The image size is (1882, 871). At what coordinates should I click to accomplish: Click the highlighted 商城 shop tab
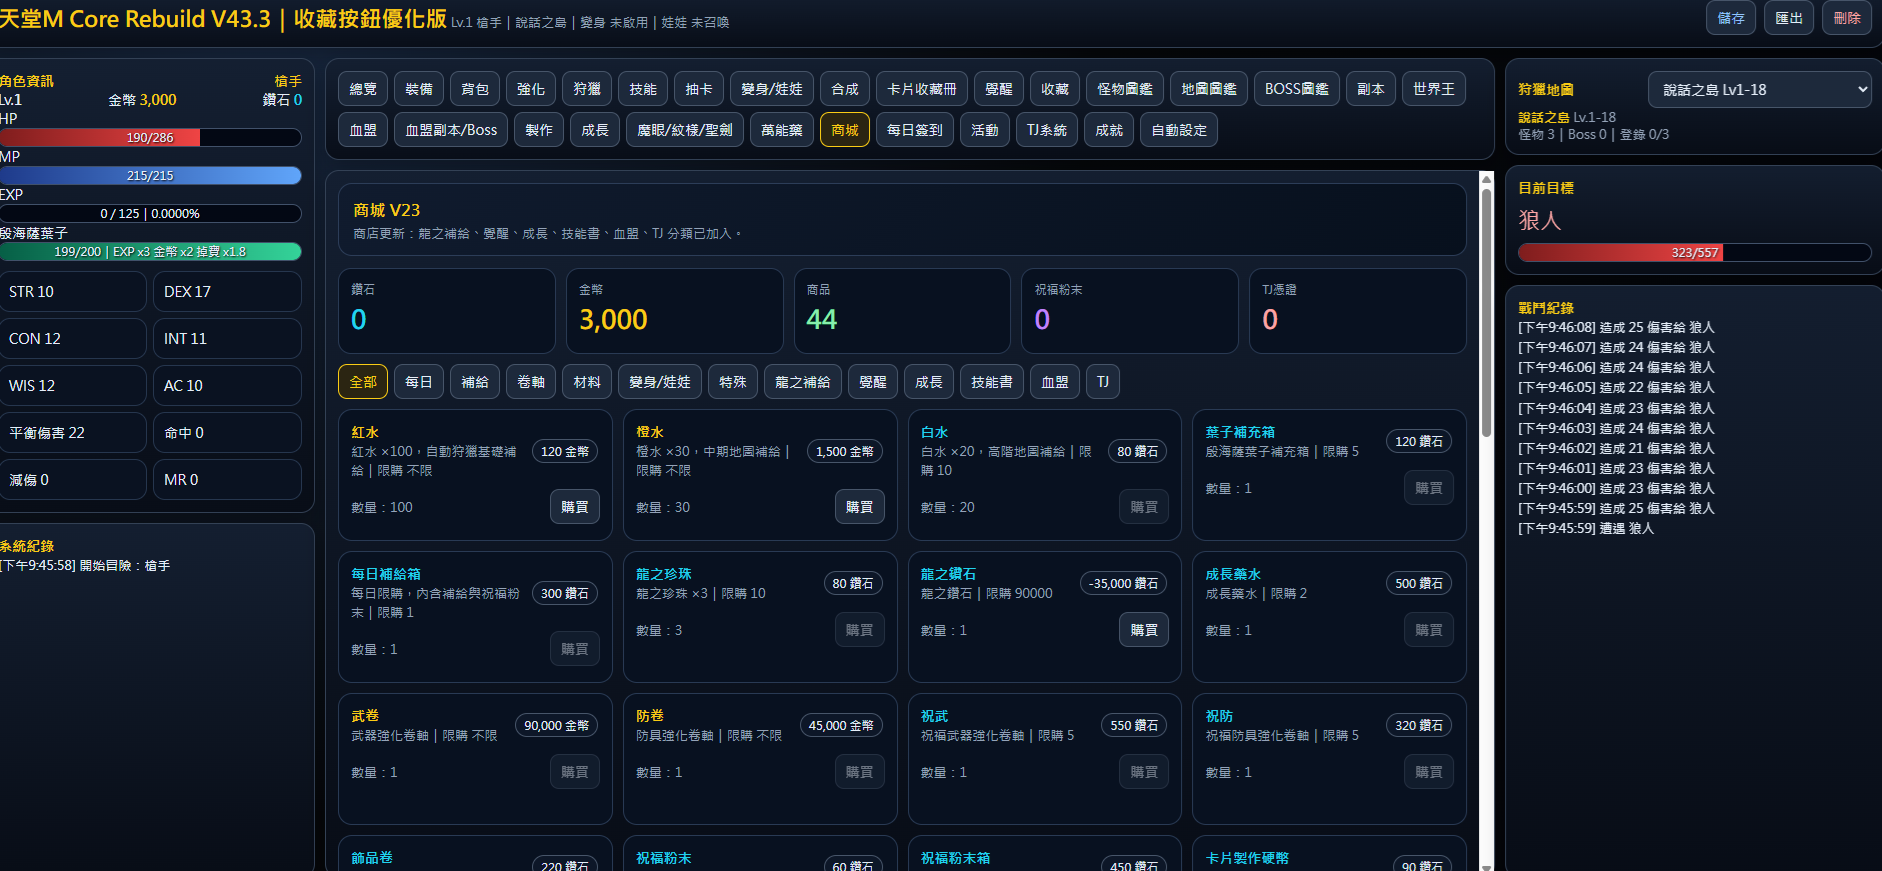pyautogui.click(x=845, y=130)
